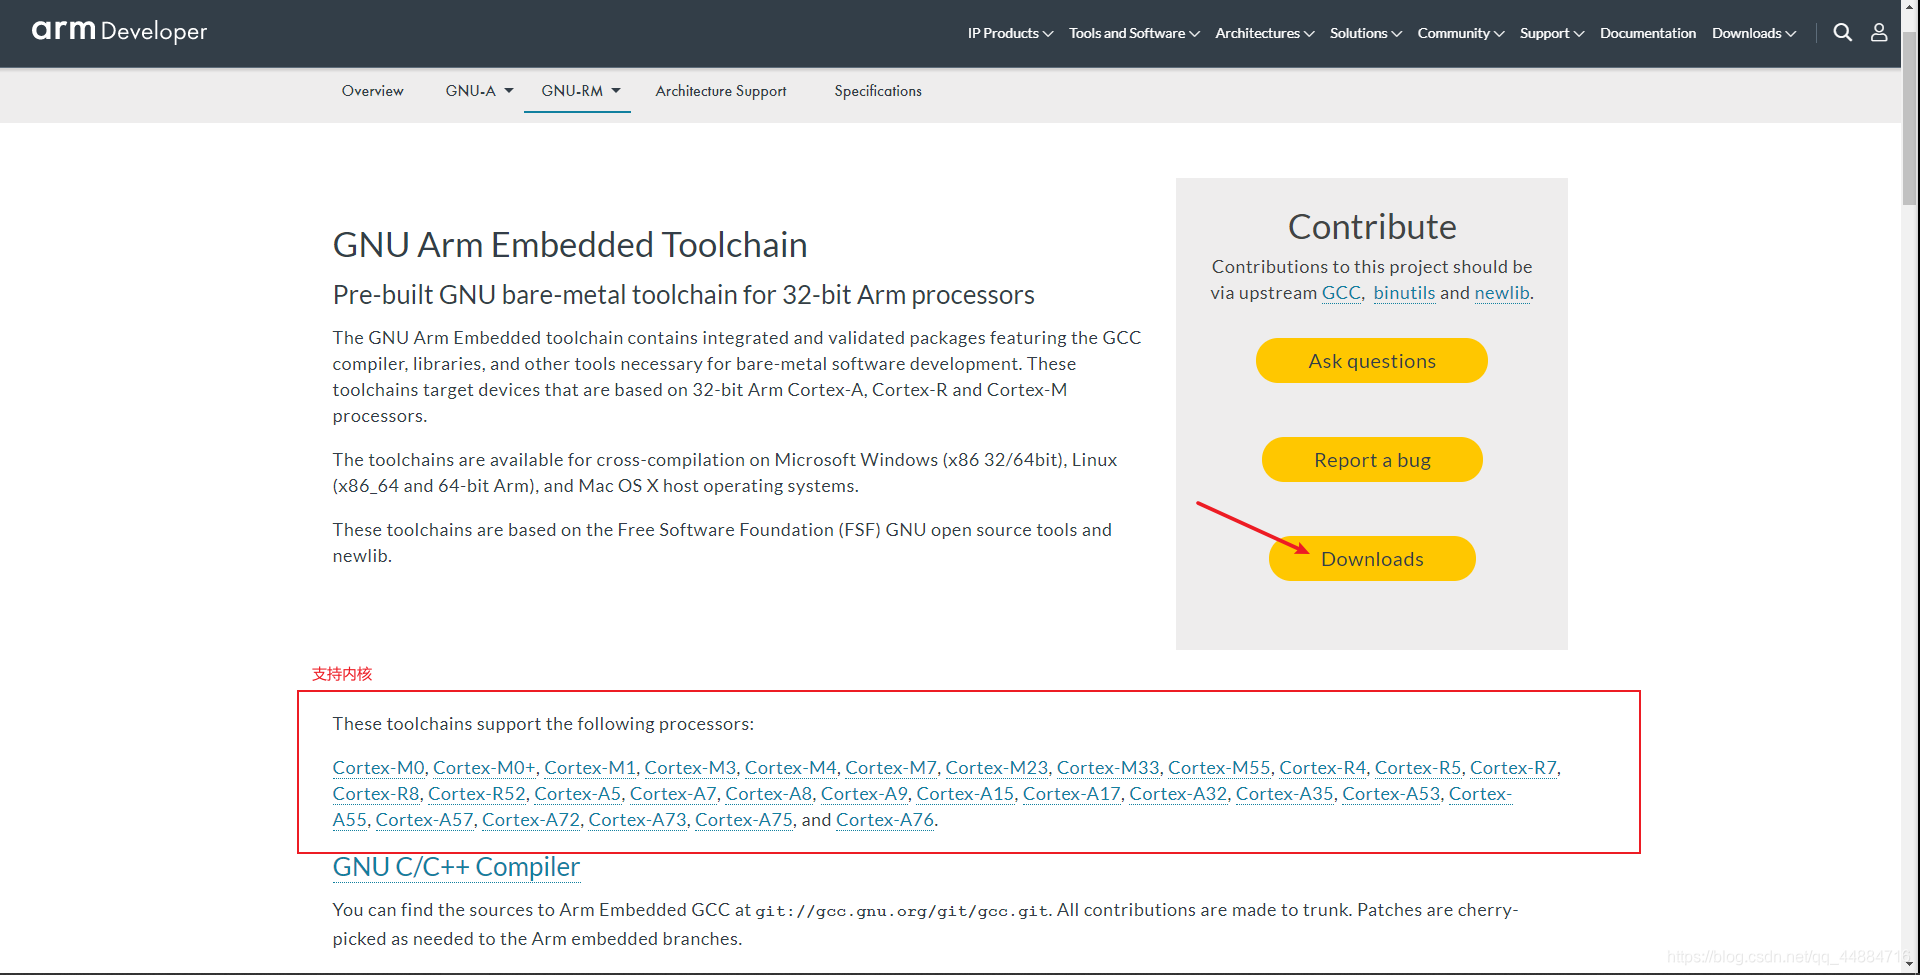Open the Cortex-A8 processor link
Viewport: 1920px width, 975px height.
[x=769, y=794]
